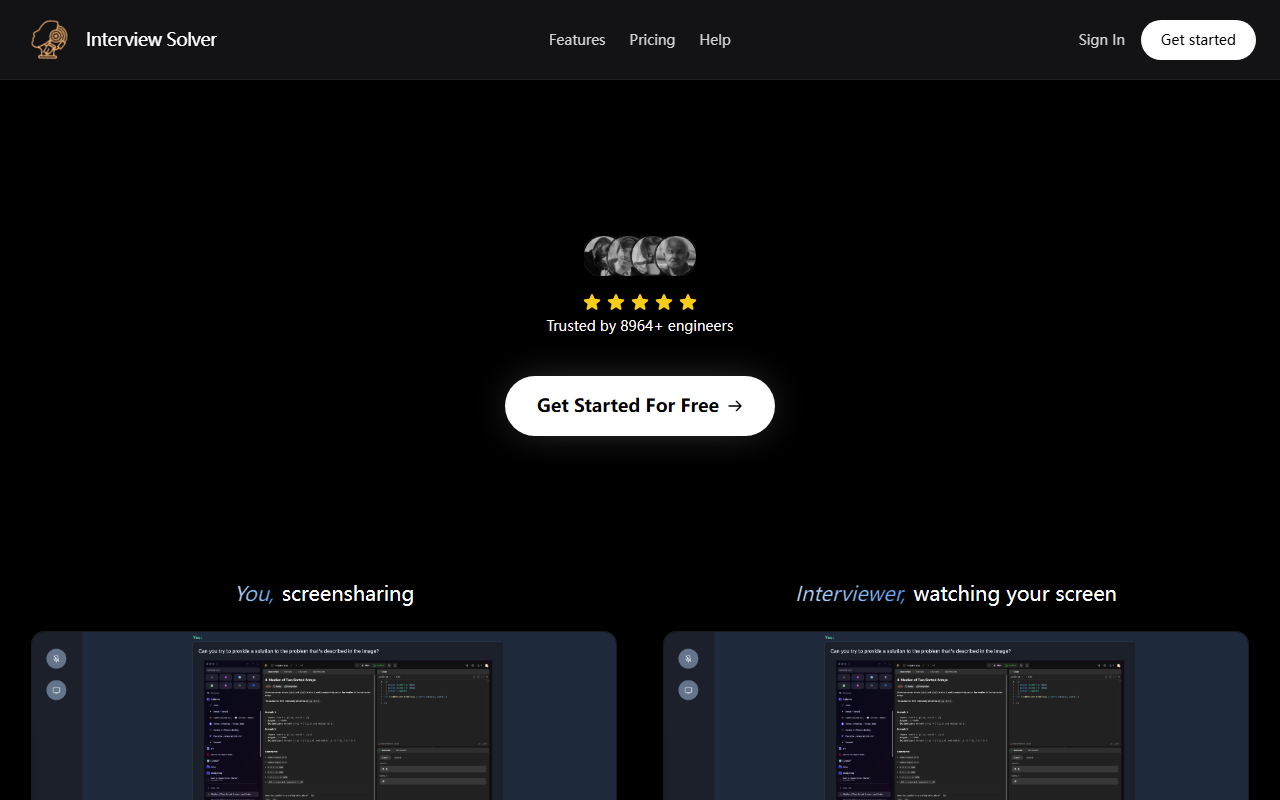Image resolution: width=1280 pixels, height=800 pixels.
Task: Click the screen share icon in right preview
Action: [x=688, y=690]
